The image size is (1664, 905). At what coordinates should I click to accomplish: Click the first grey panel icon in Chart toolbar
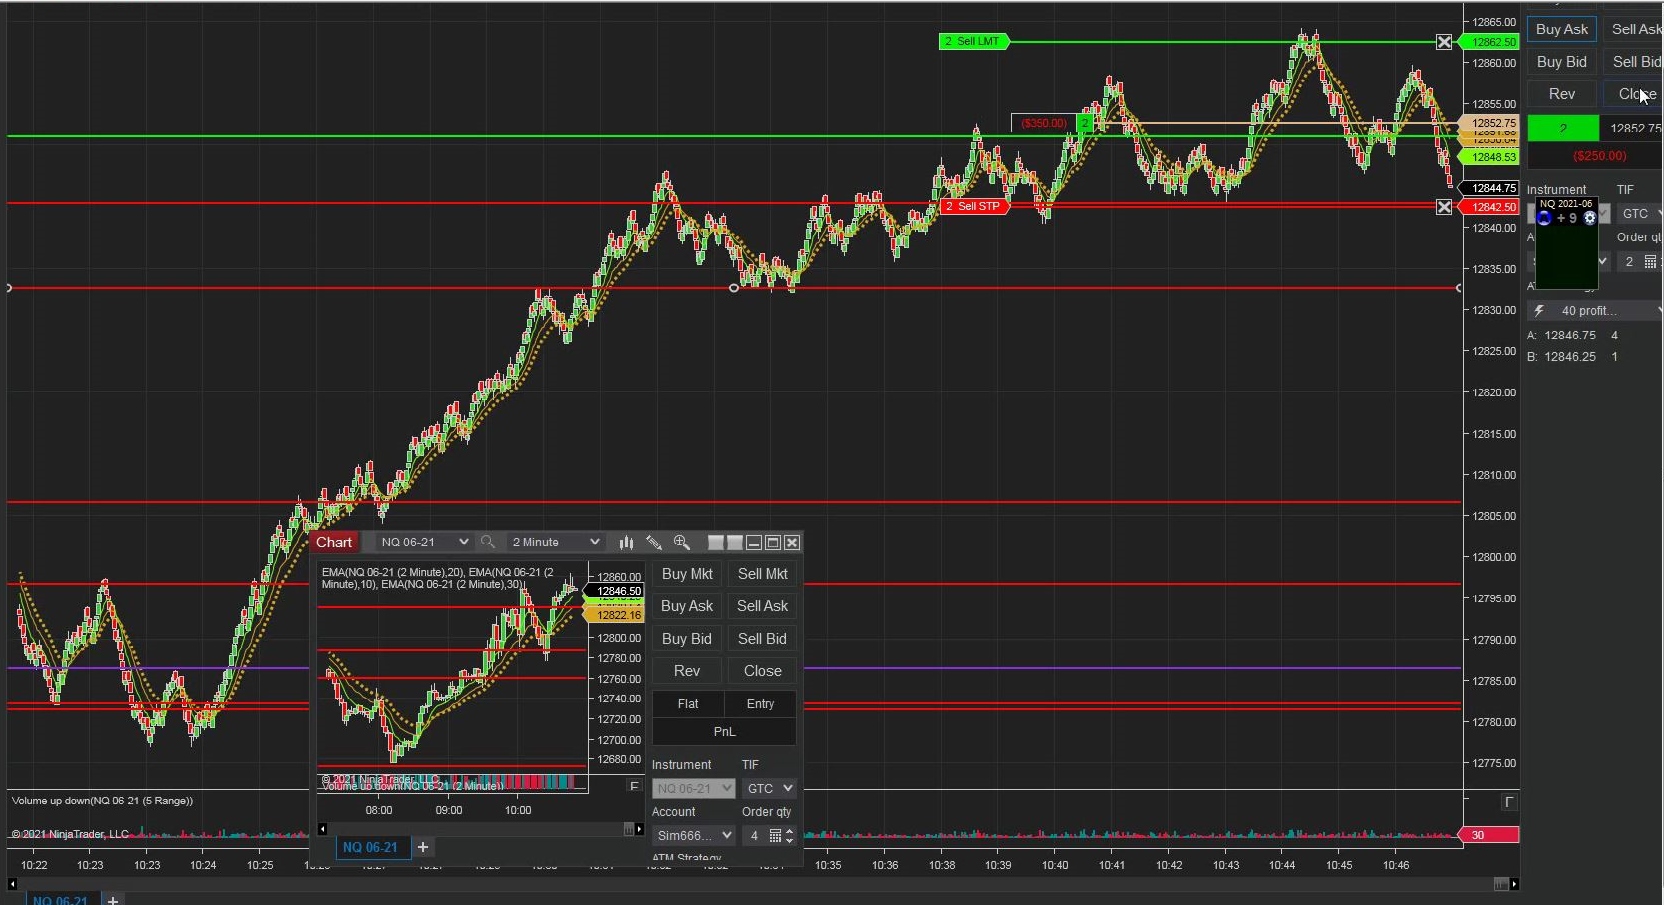(x=716, y=542)
